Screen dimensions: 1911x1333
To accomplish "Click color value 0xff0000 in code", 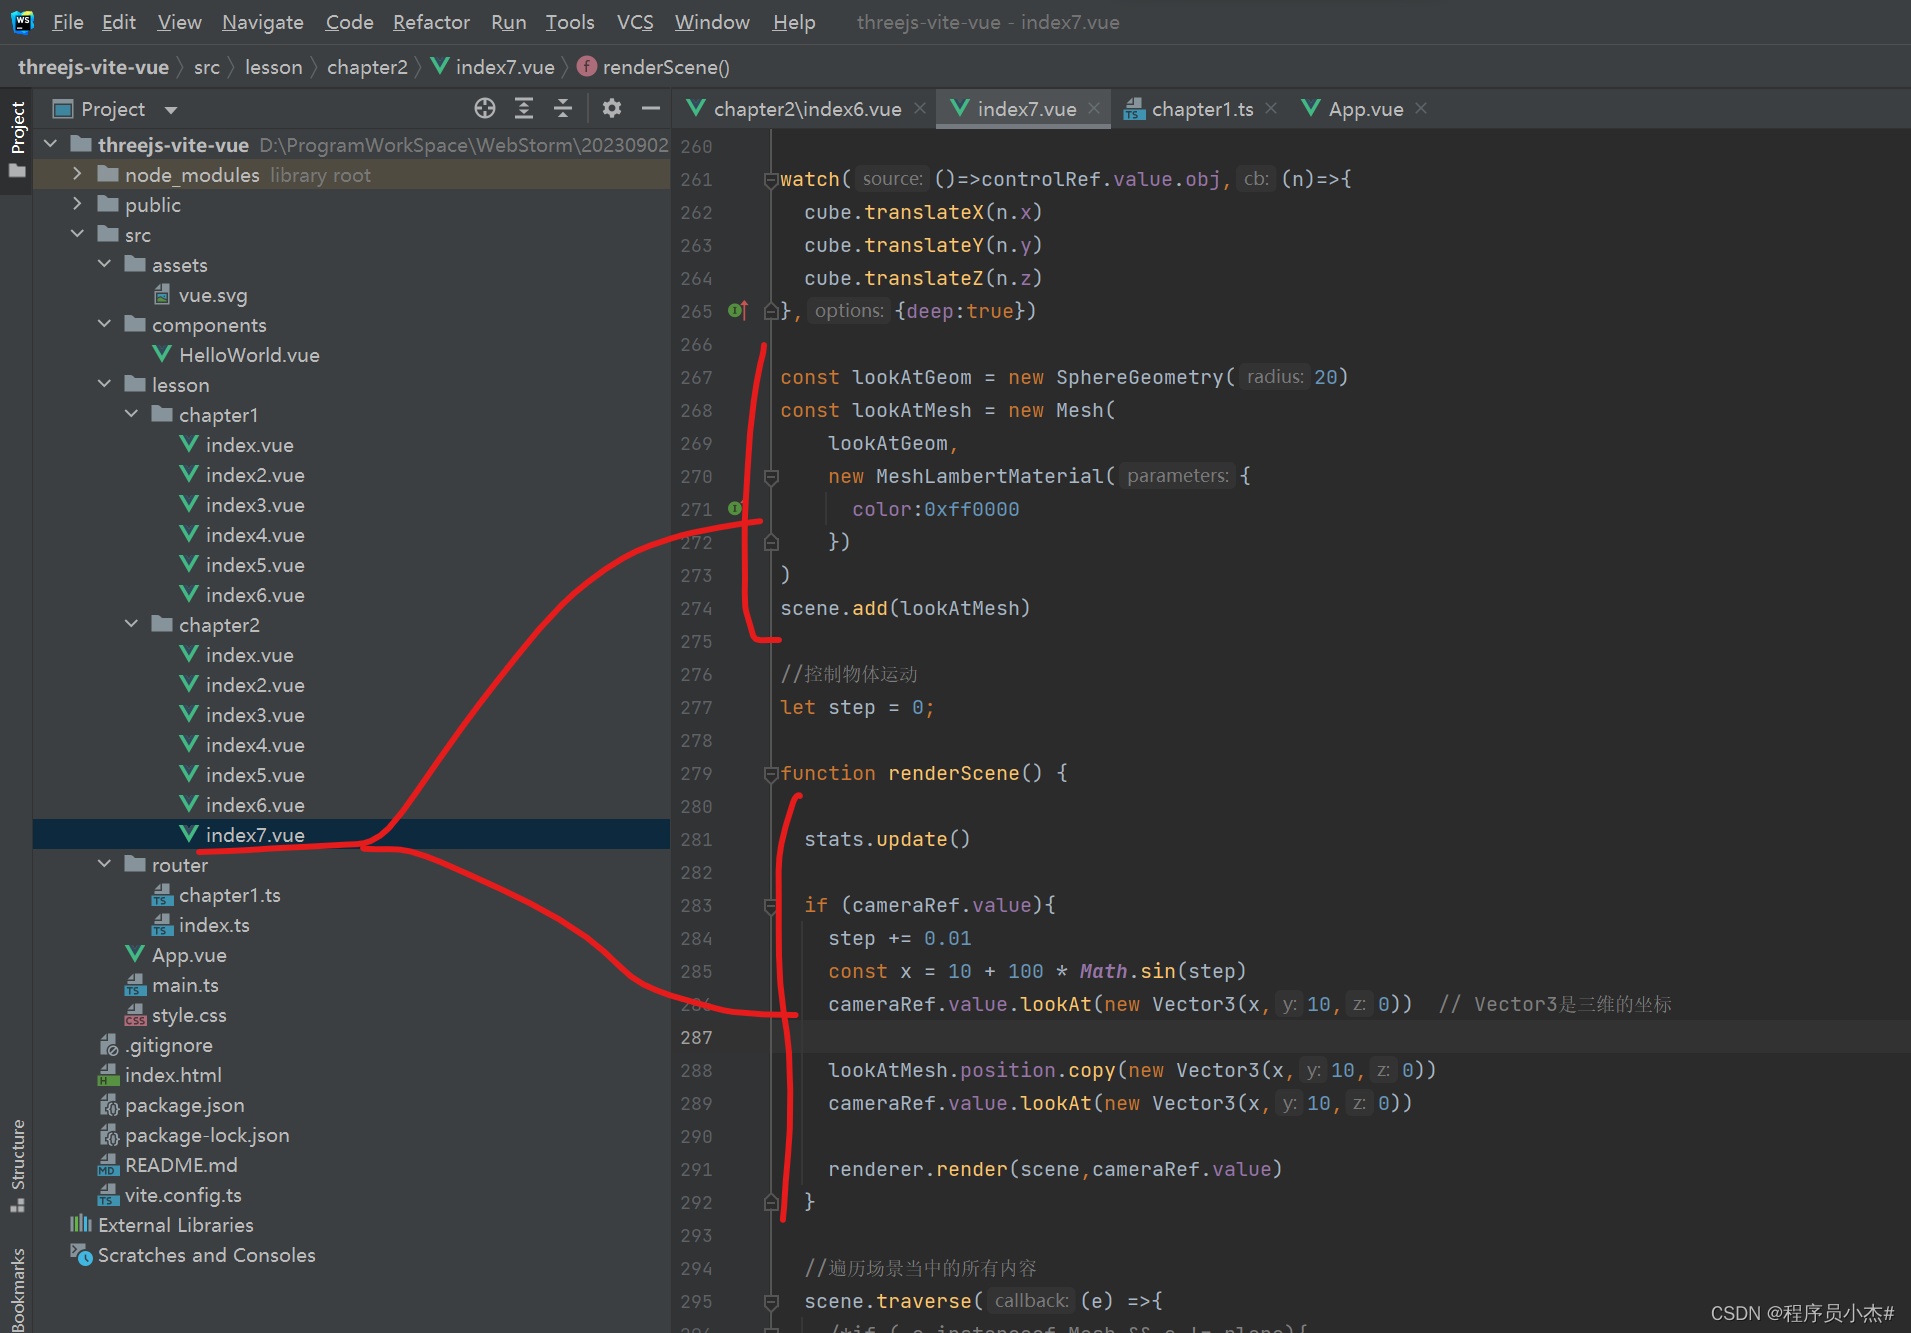I will (x=971, y=509).
